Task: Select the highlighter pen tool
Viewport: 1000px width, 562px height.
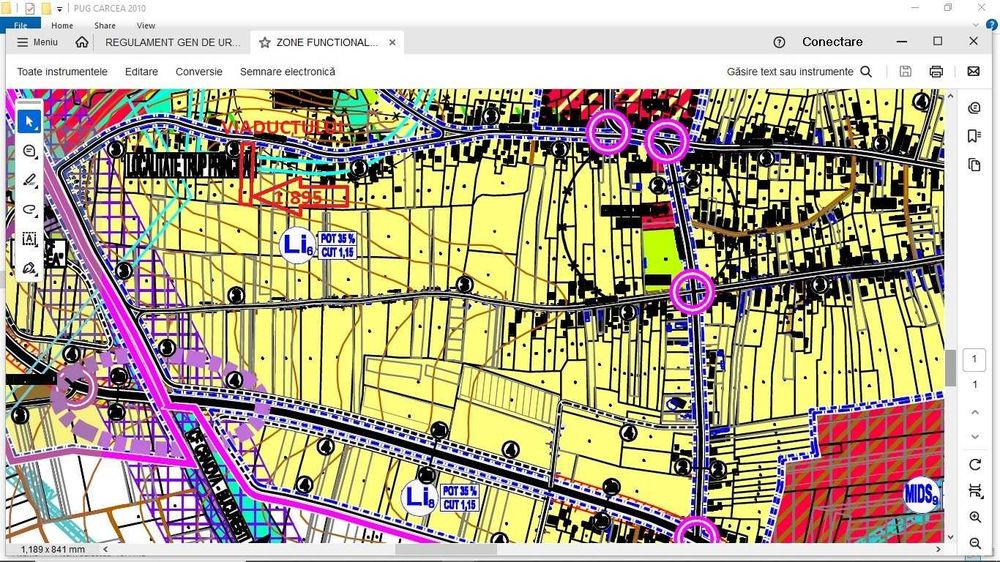Action: pyautogui.click(x=29, y=181)
